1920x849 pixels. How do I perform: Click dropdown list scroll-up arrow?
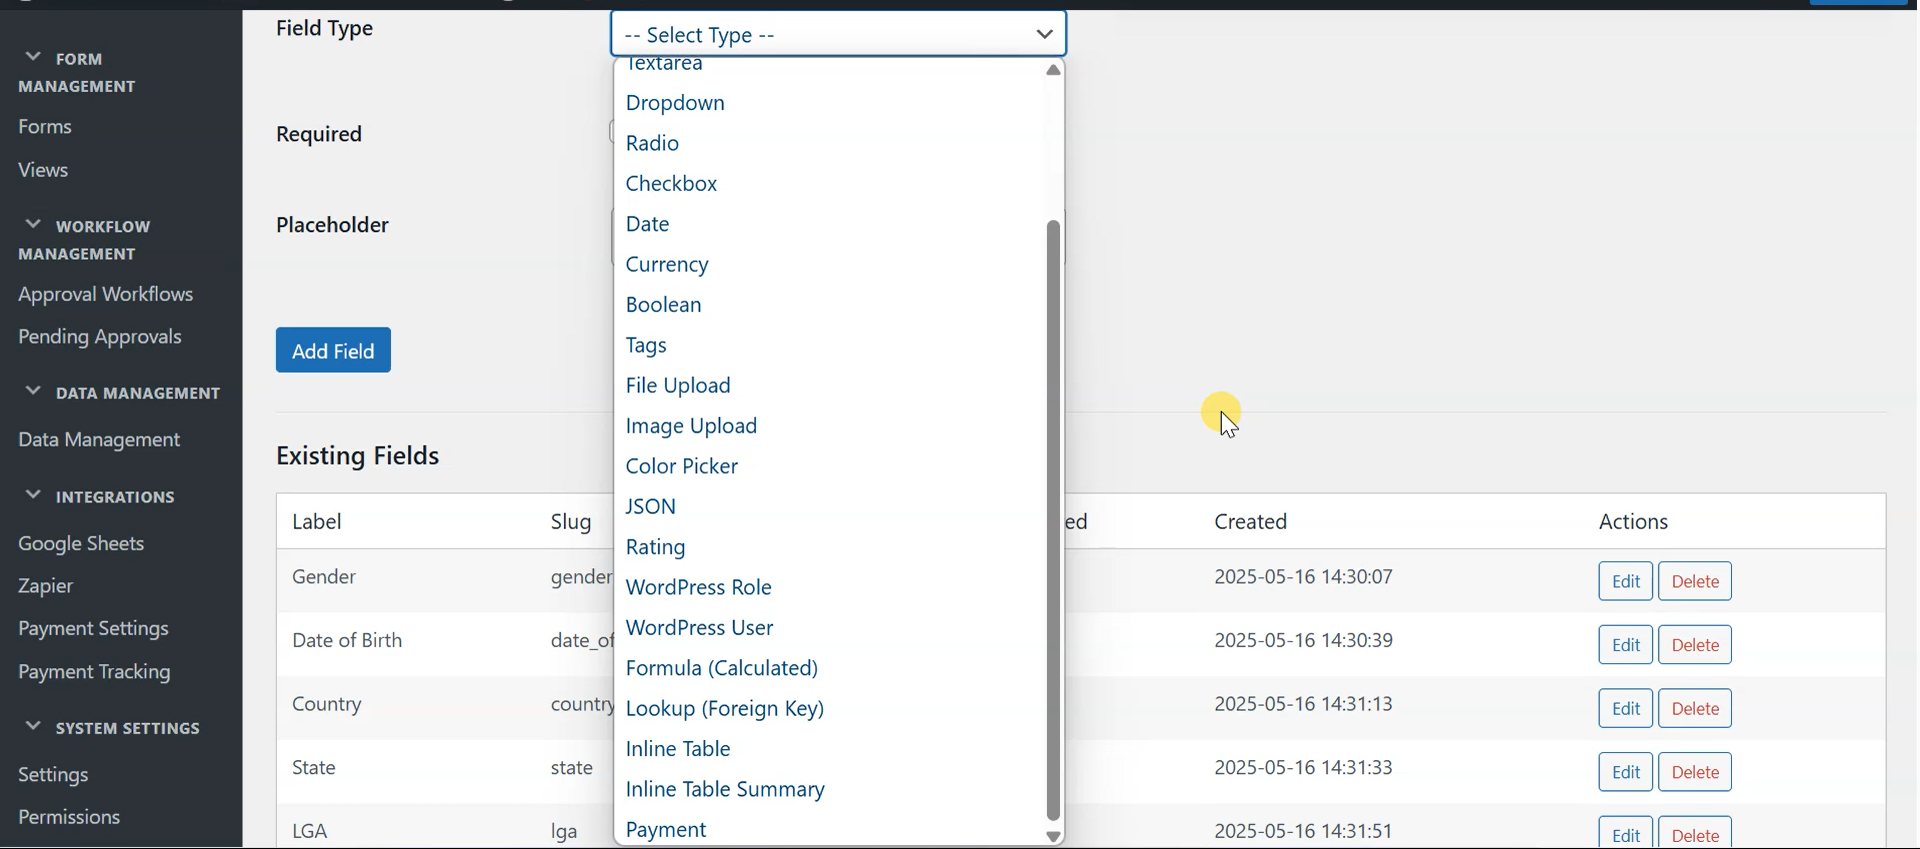click(x=1053, y=70)
